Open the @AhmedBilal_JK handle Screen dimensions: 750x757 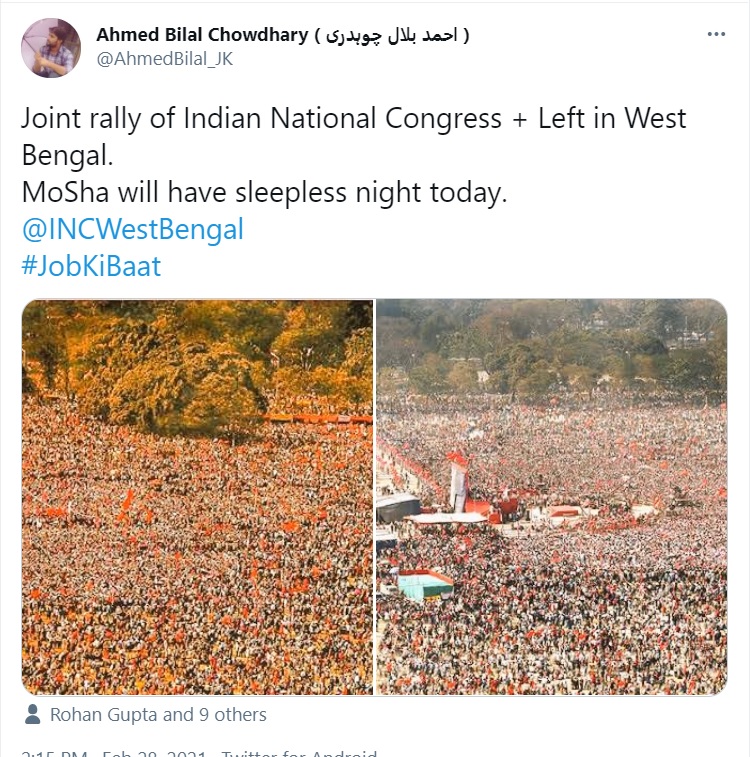[164, 59]
